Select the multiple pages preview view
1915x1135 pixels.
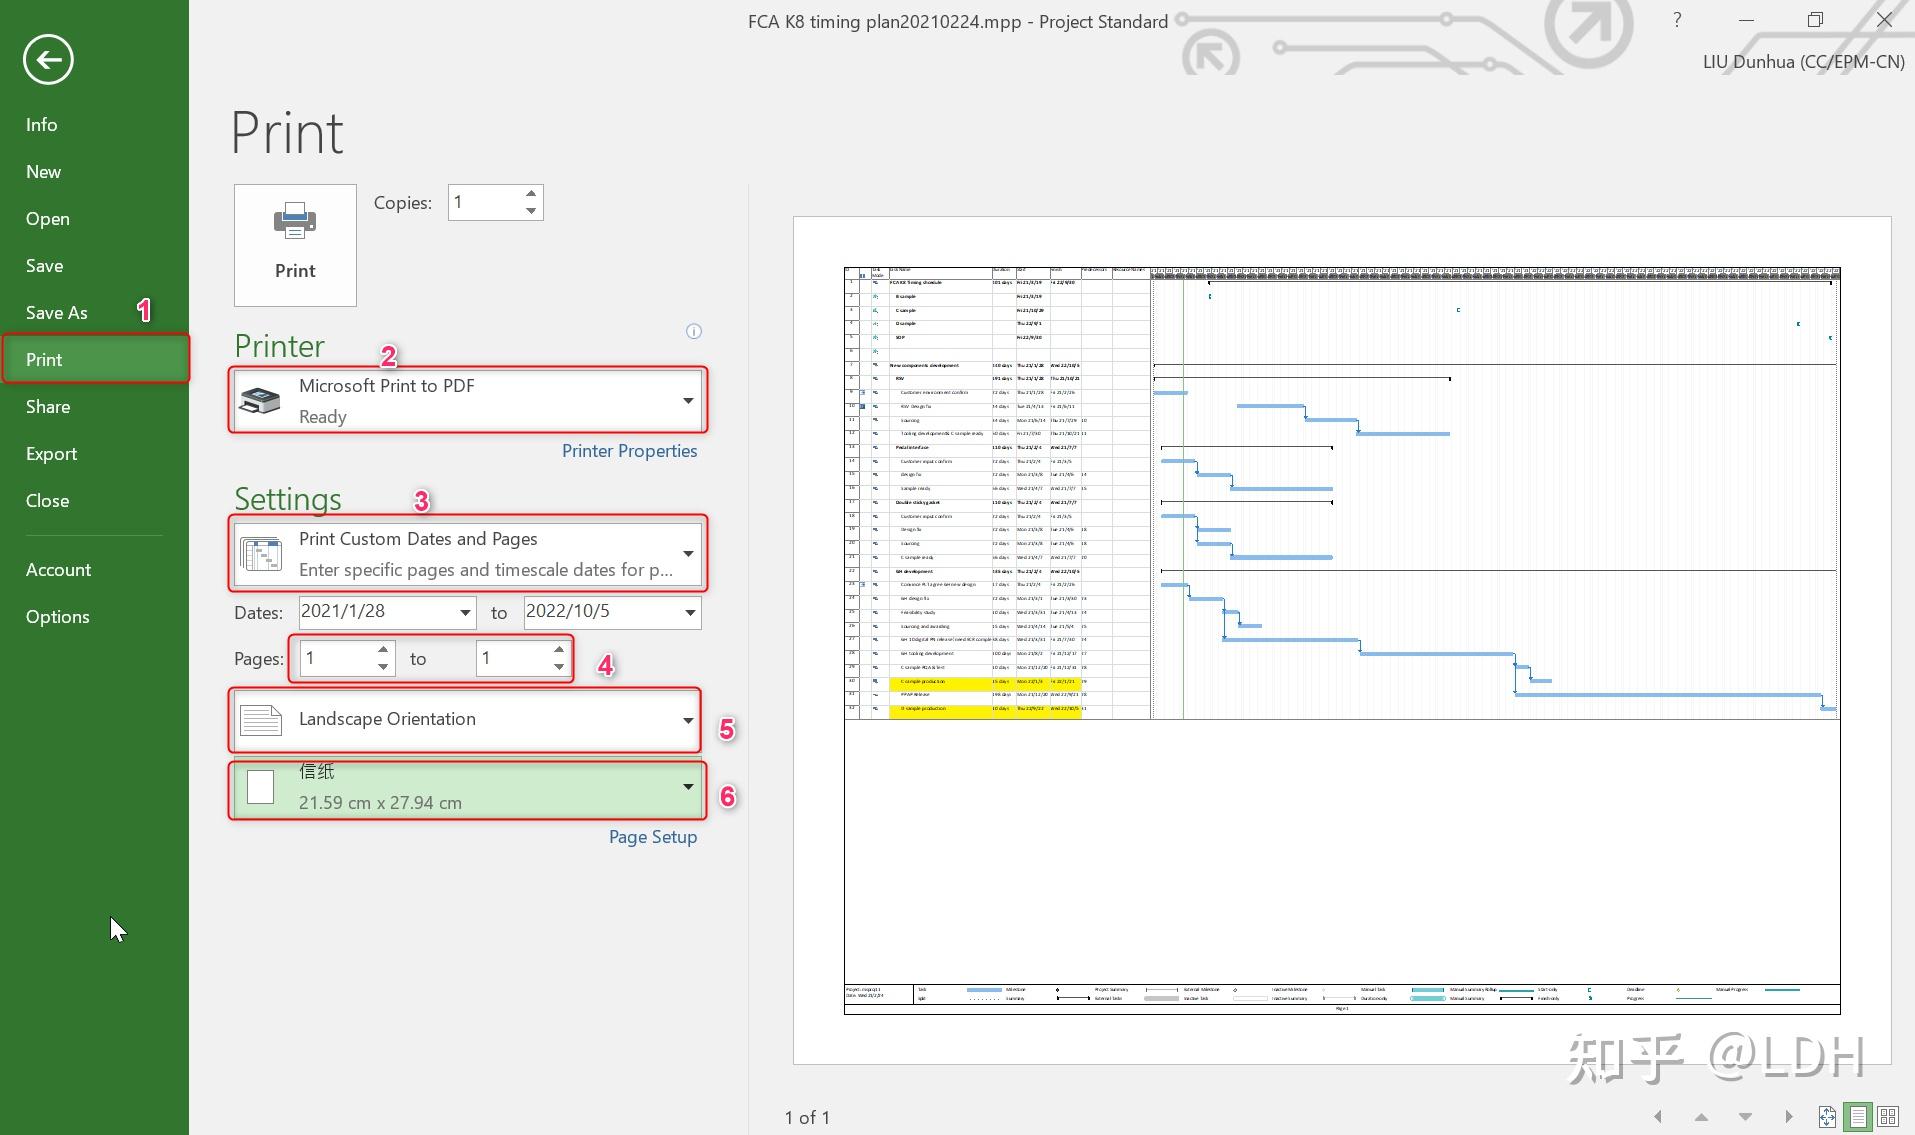point(1889,1117)
